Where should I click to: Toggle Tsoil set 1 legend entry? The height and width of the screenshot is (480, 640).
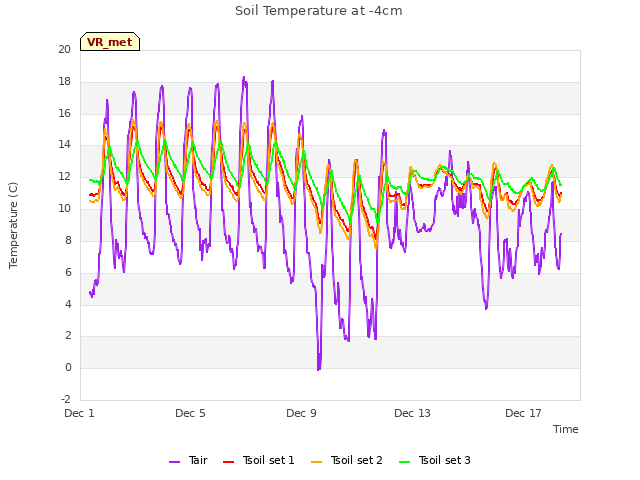click(x=259, y=460)
